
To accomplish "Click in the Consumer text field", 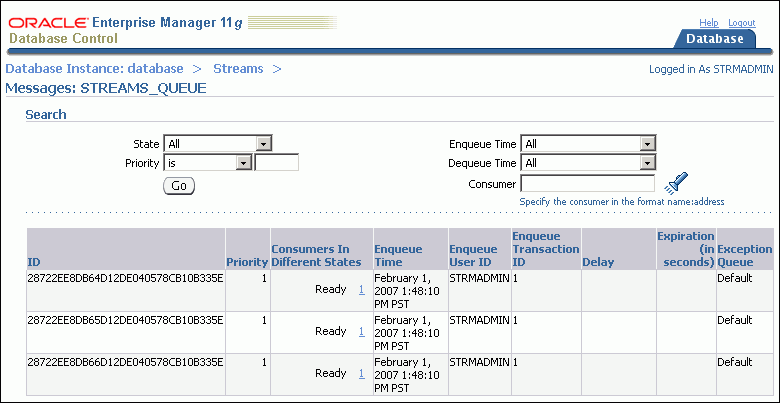I will click(588, 184).
